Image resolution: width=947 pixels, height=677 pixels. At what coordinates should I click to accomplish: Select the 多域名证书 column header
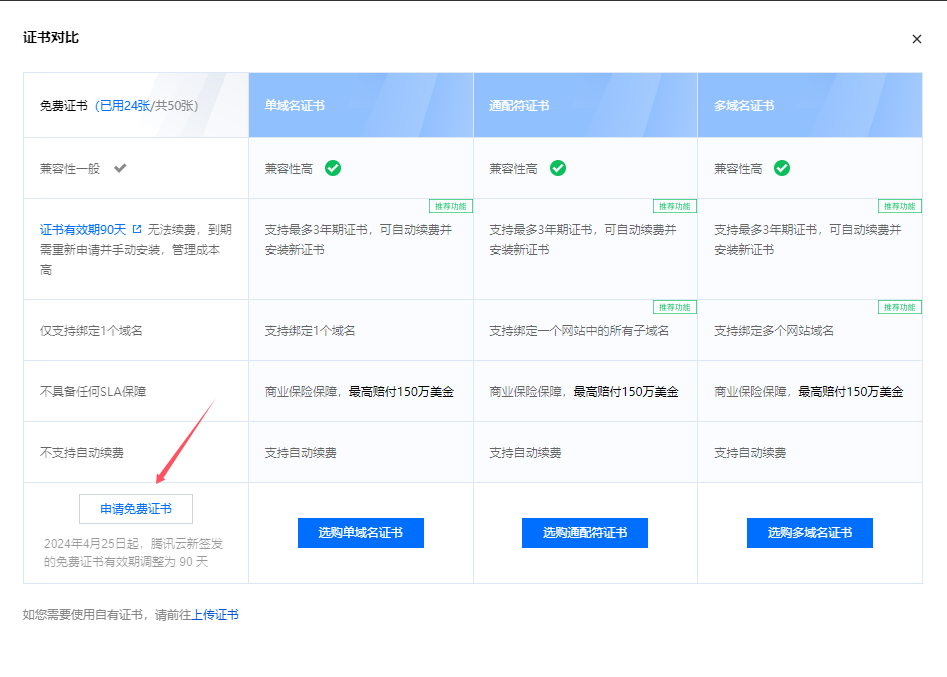click(744, 105)
